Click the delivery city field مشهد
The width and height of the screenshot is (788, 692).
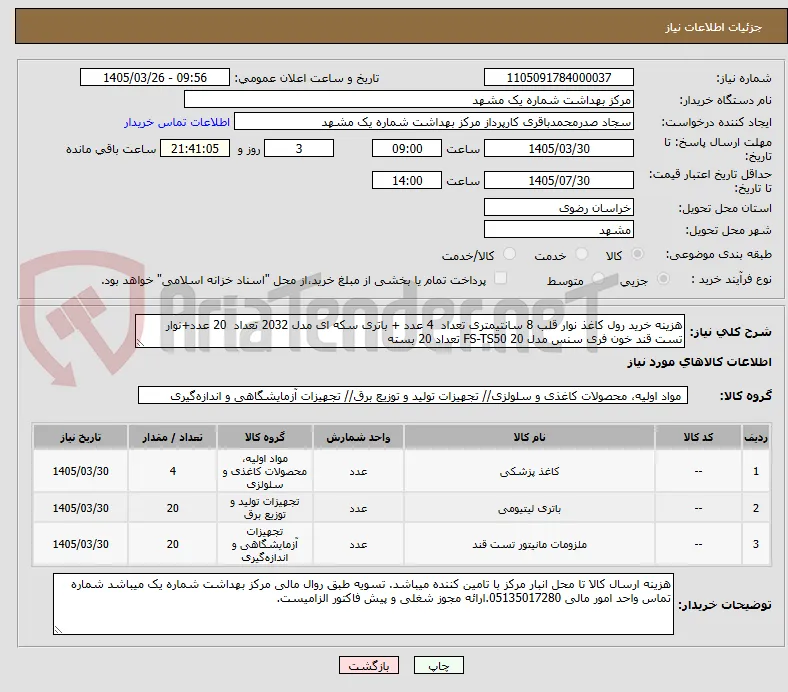559,229
